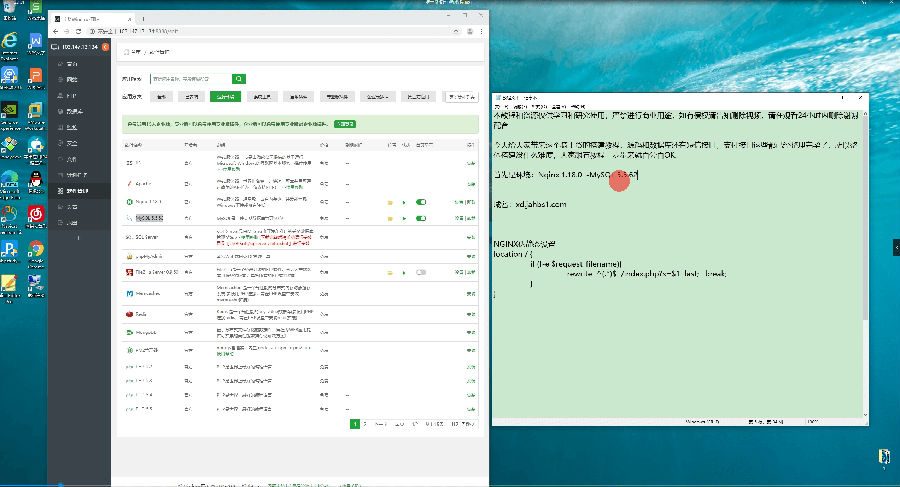The image size is (900, 487).
Task: Toggle the Nginx 1.18.0 homepage-display switch
Action: (421, 202)
